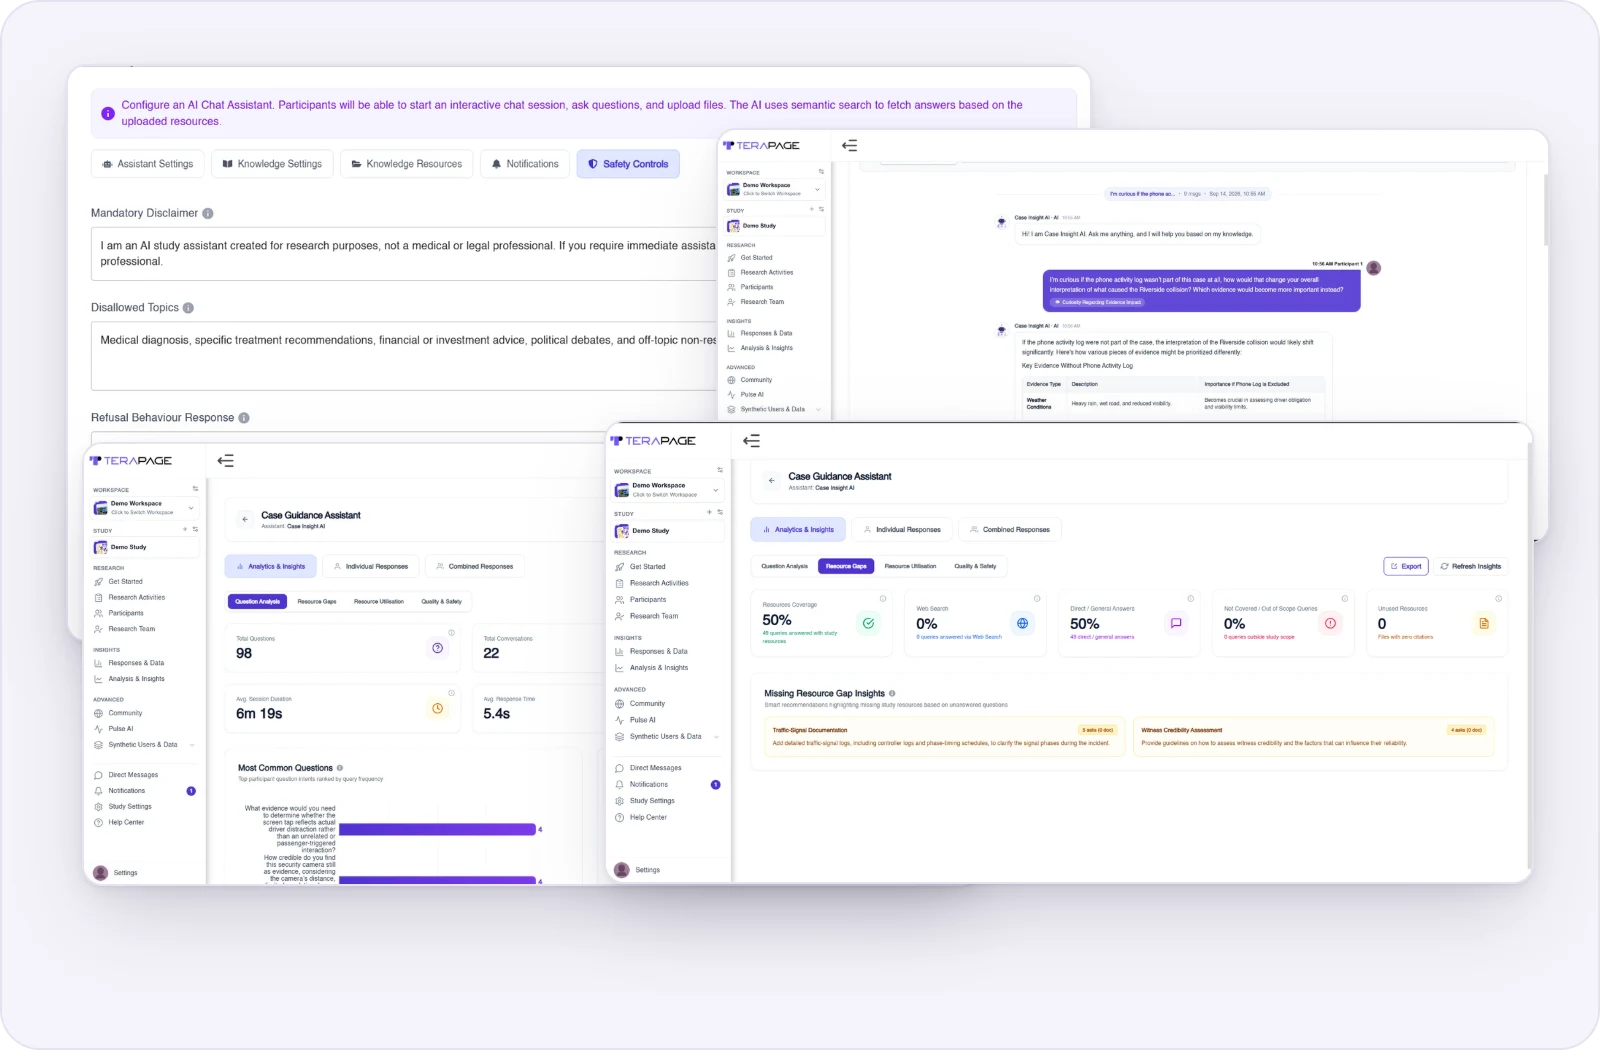Image resolution: width=1600 pixels, height=1050 pixels.
Task: Open Pulse AI in Resource Gaps window sidebar
Action: point(643,720)
